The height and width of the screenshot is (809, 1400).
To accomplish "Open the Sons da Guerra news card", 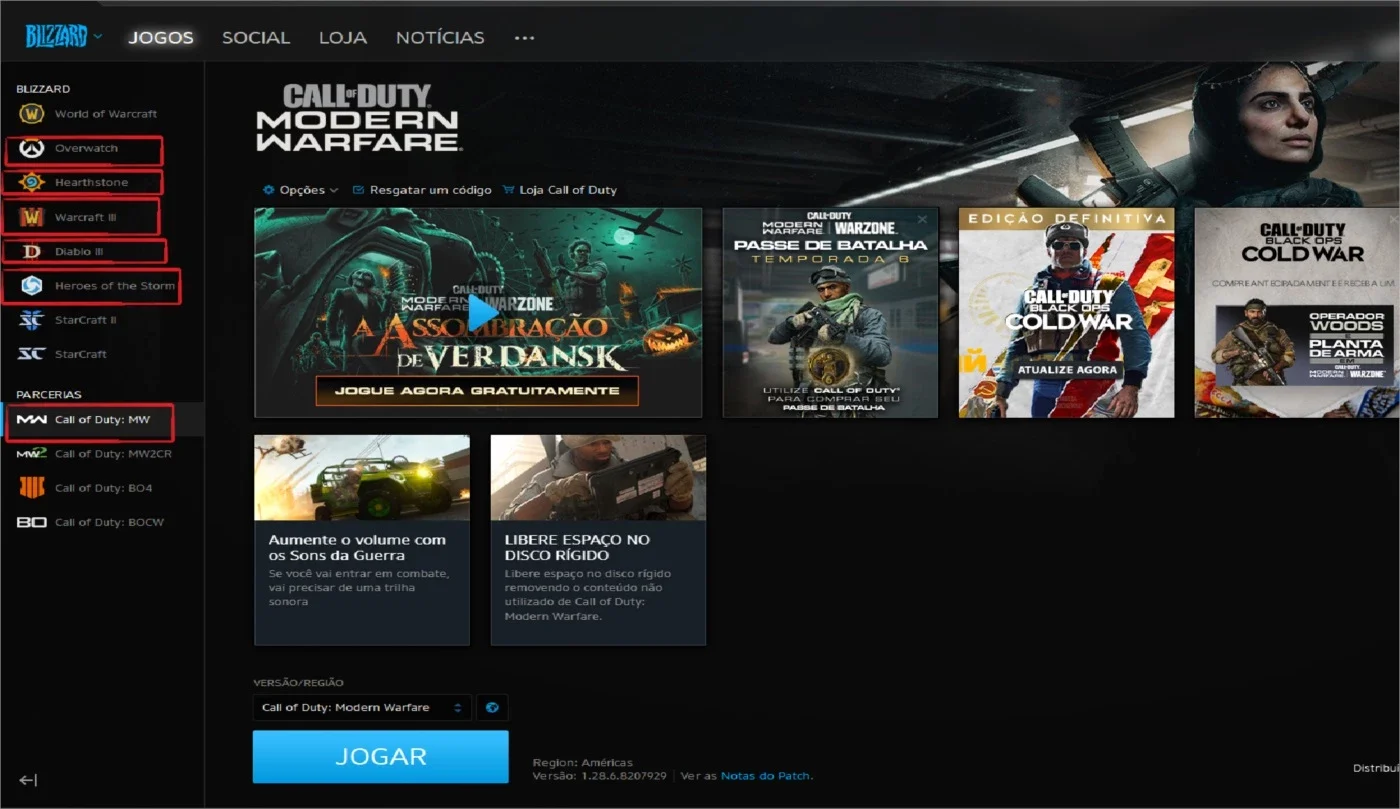I will point(362,540).
